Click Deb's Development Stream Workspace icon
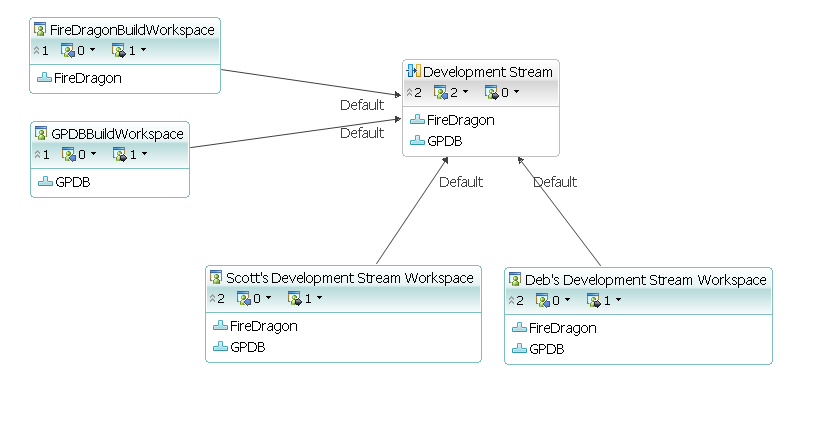The height and width of the screenshot is (428, 826). click(516, 279)
